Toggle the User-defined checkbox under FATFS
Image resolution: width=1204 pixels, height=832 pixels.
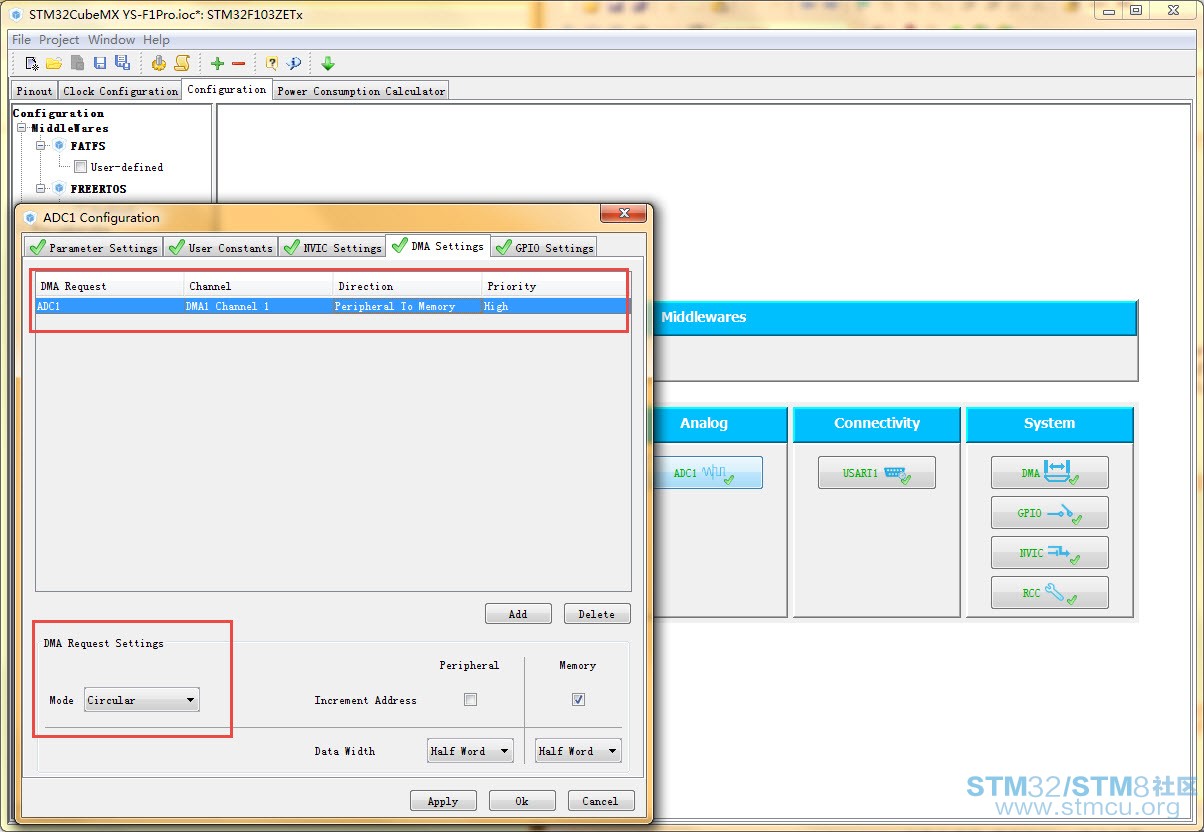(81, 167)
